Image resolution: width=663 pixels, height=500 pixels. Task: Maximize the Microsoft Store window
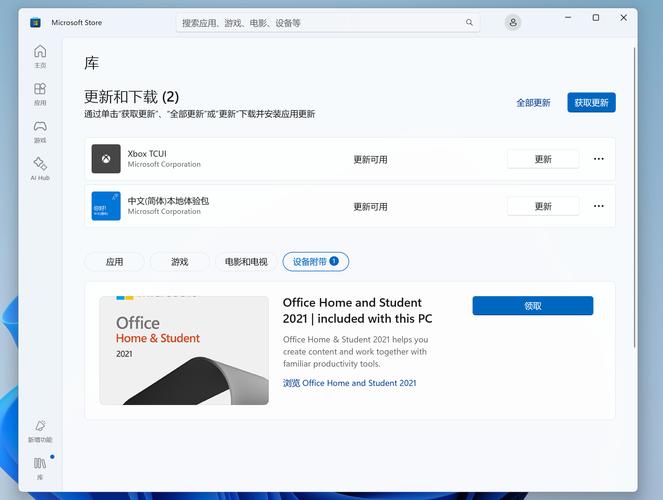pos(596,18)
